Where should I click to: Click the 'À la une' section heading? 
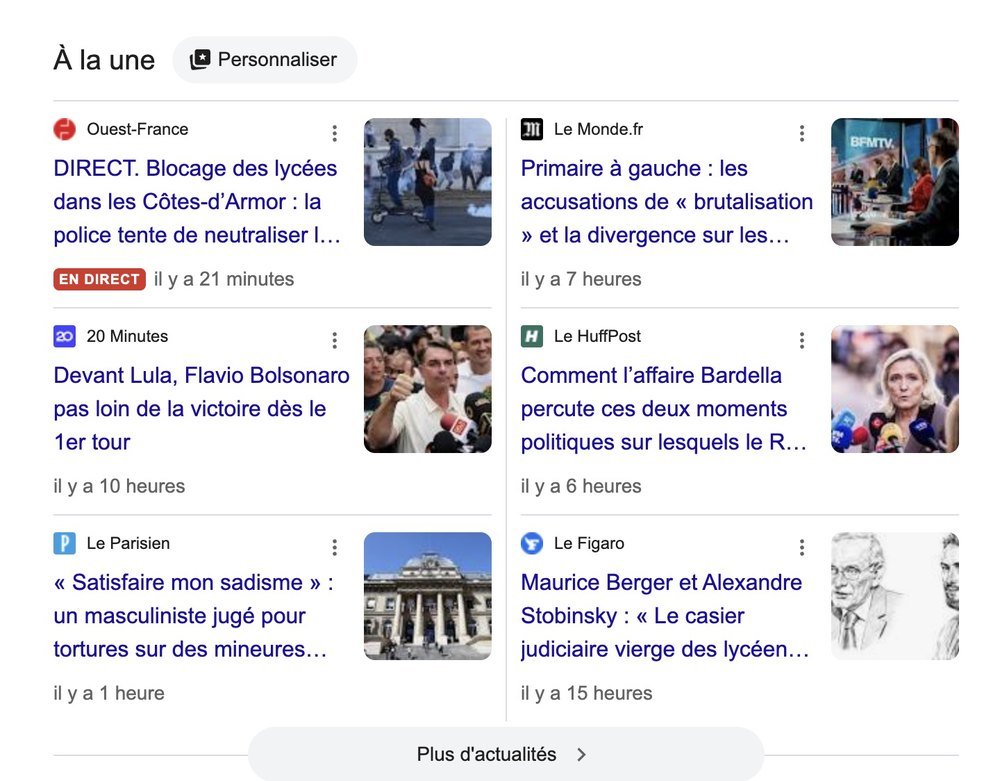[x=104, y=60]
